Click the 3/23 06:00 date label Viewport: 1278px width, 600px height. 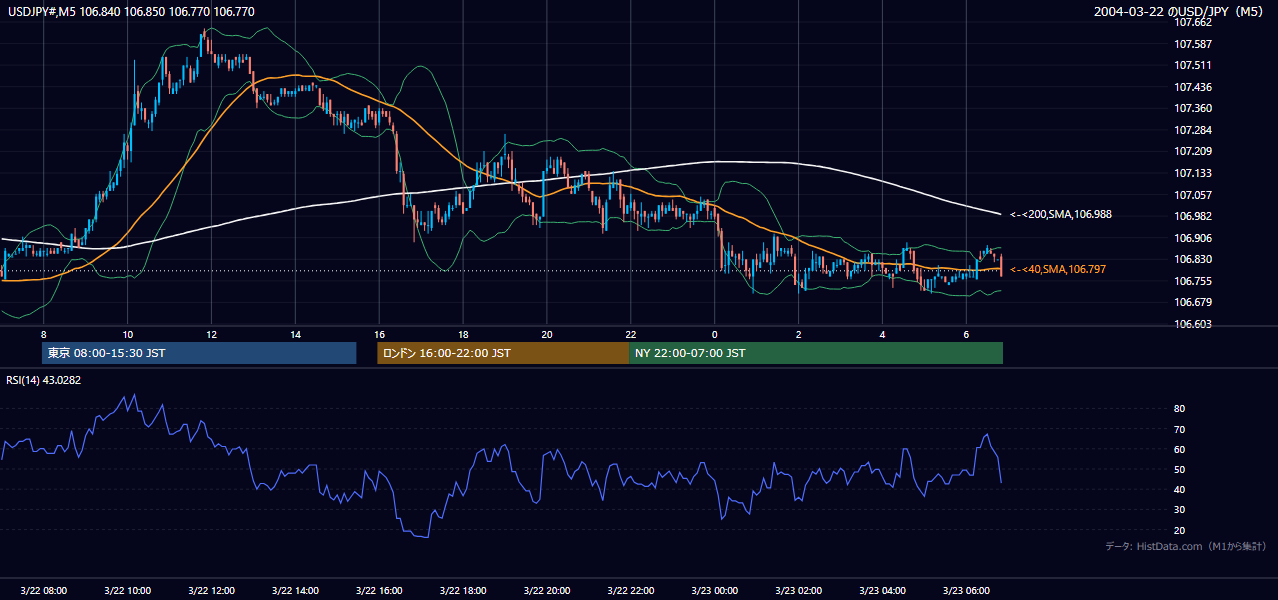pyautogui.click(x=967, y=590)
